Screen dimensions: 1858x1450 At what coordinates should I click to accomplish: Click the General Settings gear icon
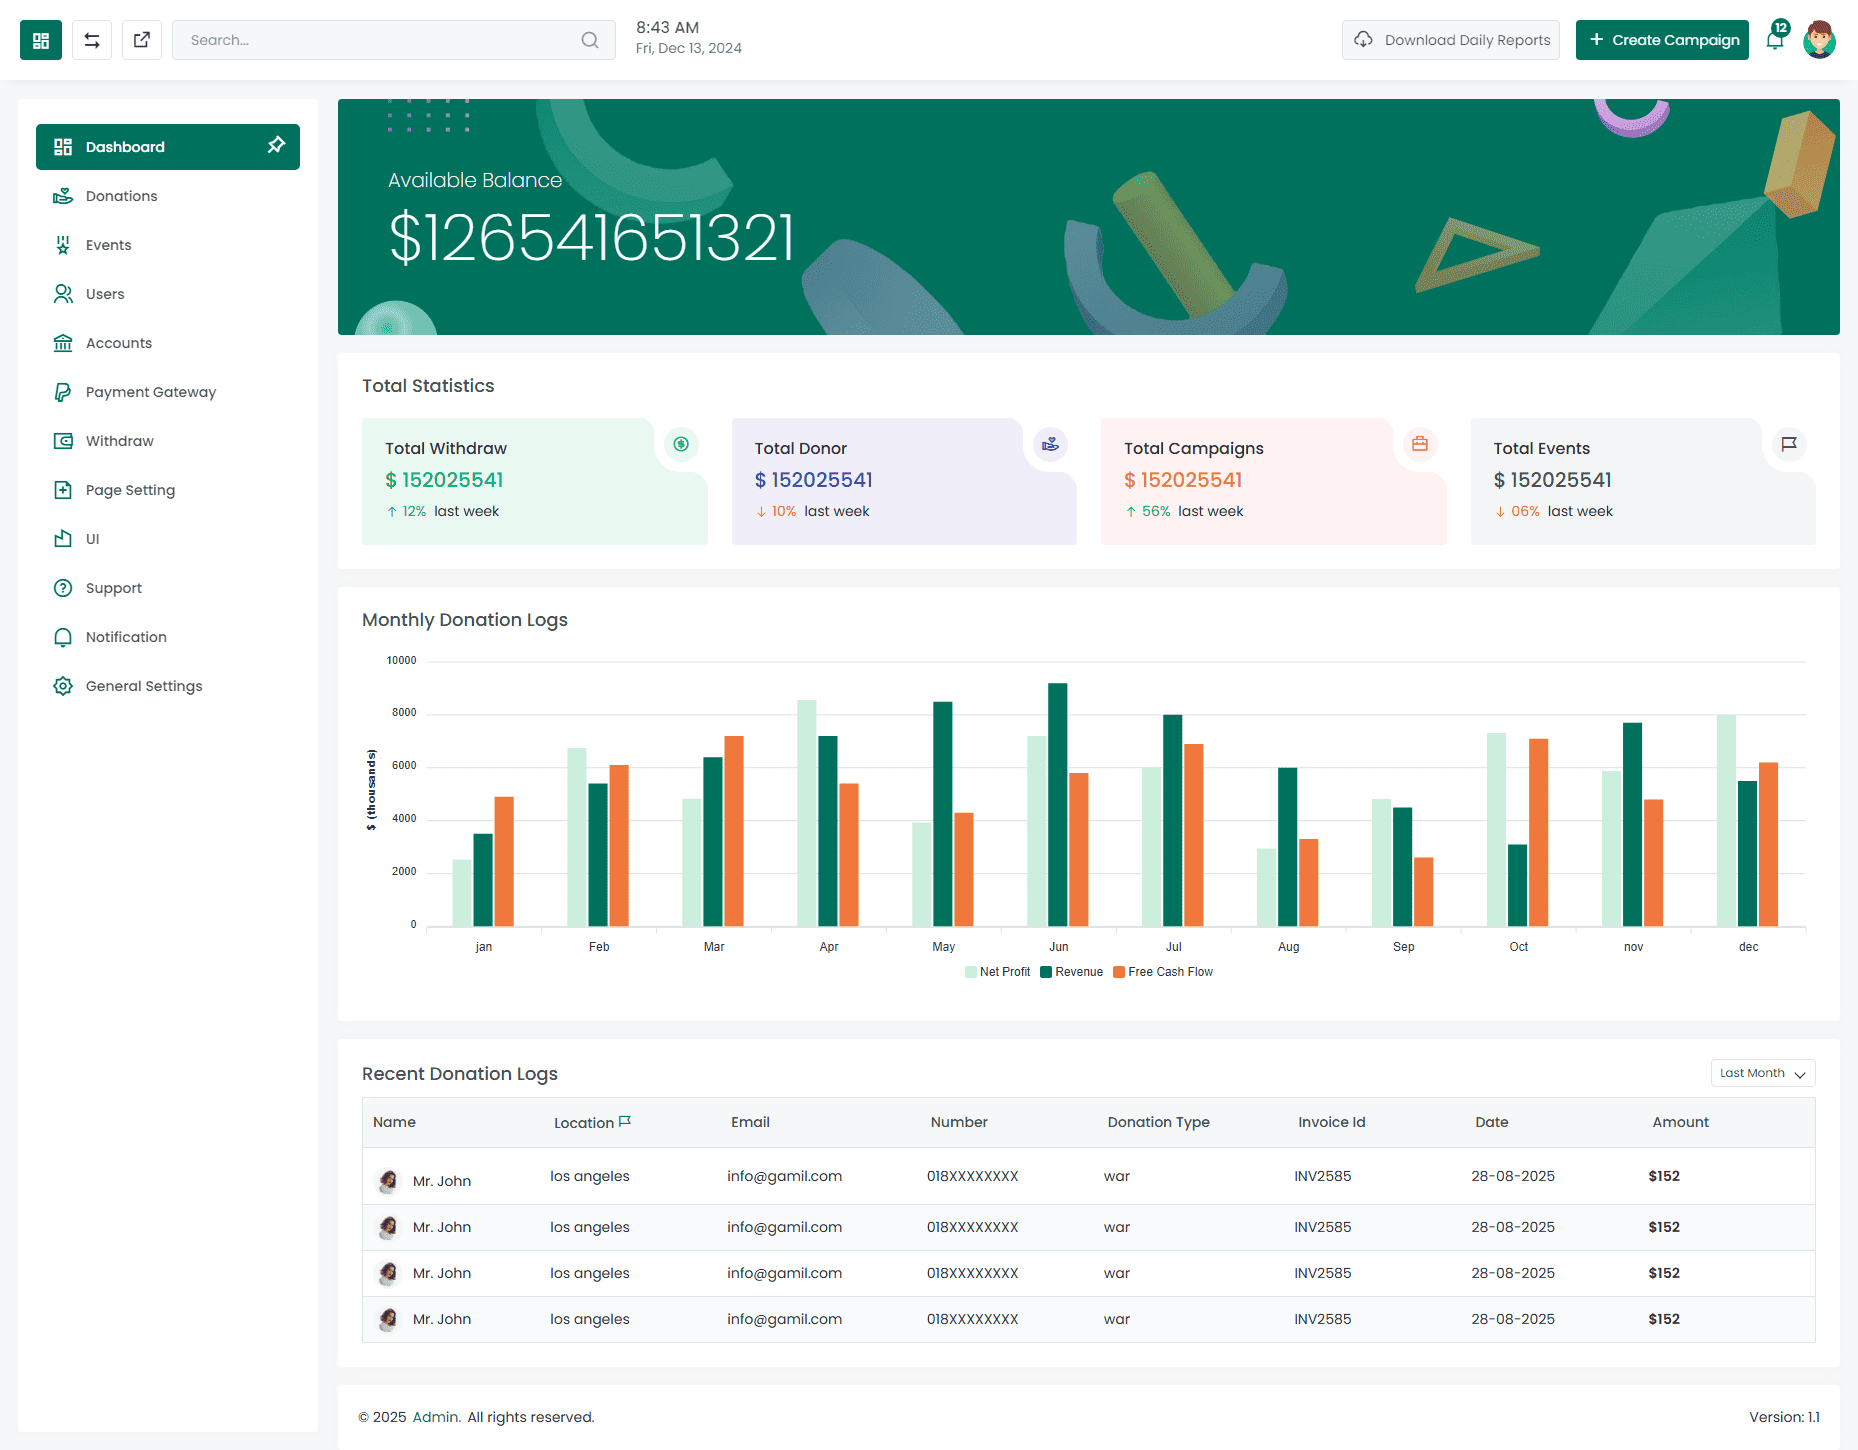63,686
